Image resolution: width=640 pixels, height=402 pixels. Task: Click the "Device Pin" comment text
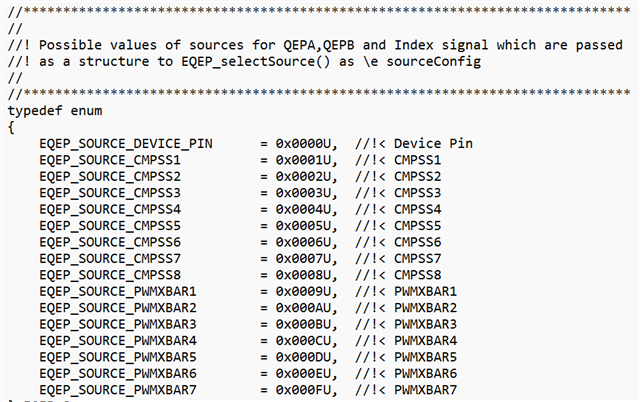433,143
